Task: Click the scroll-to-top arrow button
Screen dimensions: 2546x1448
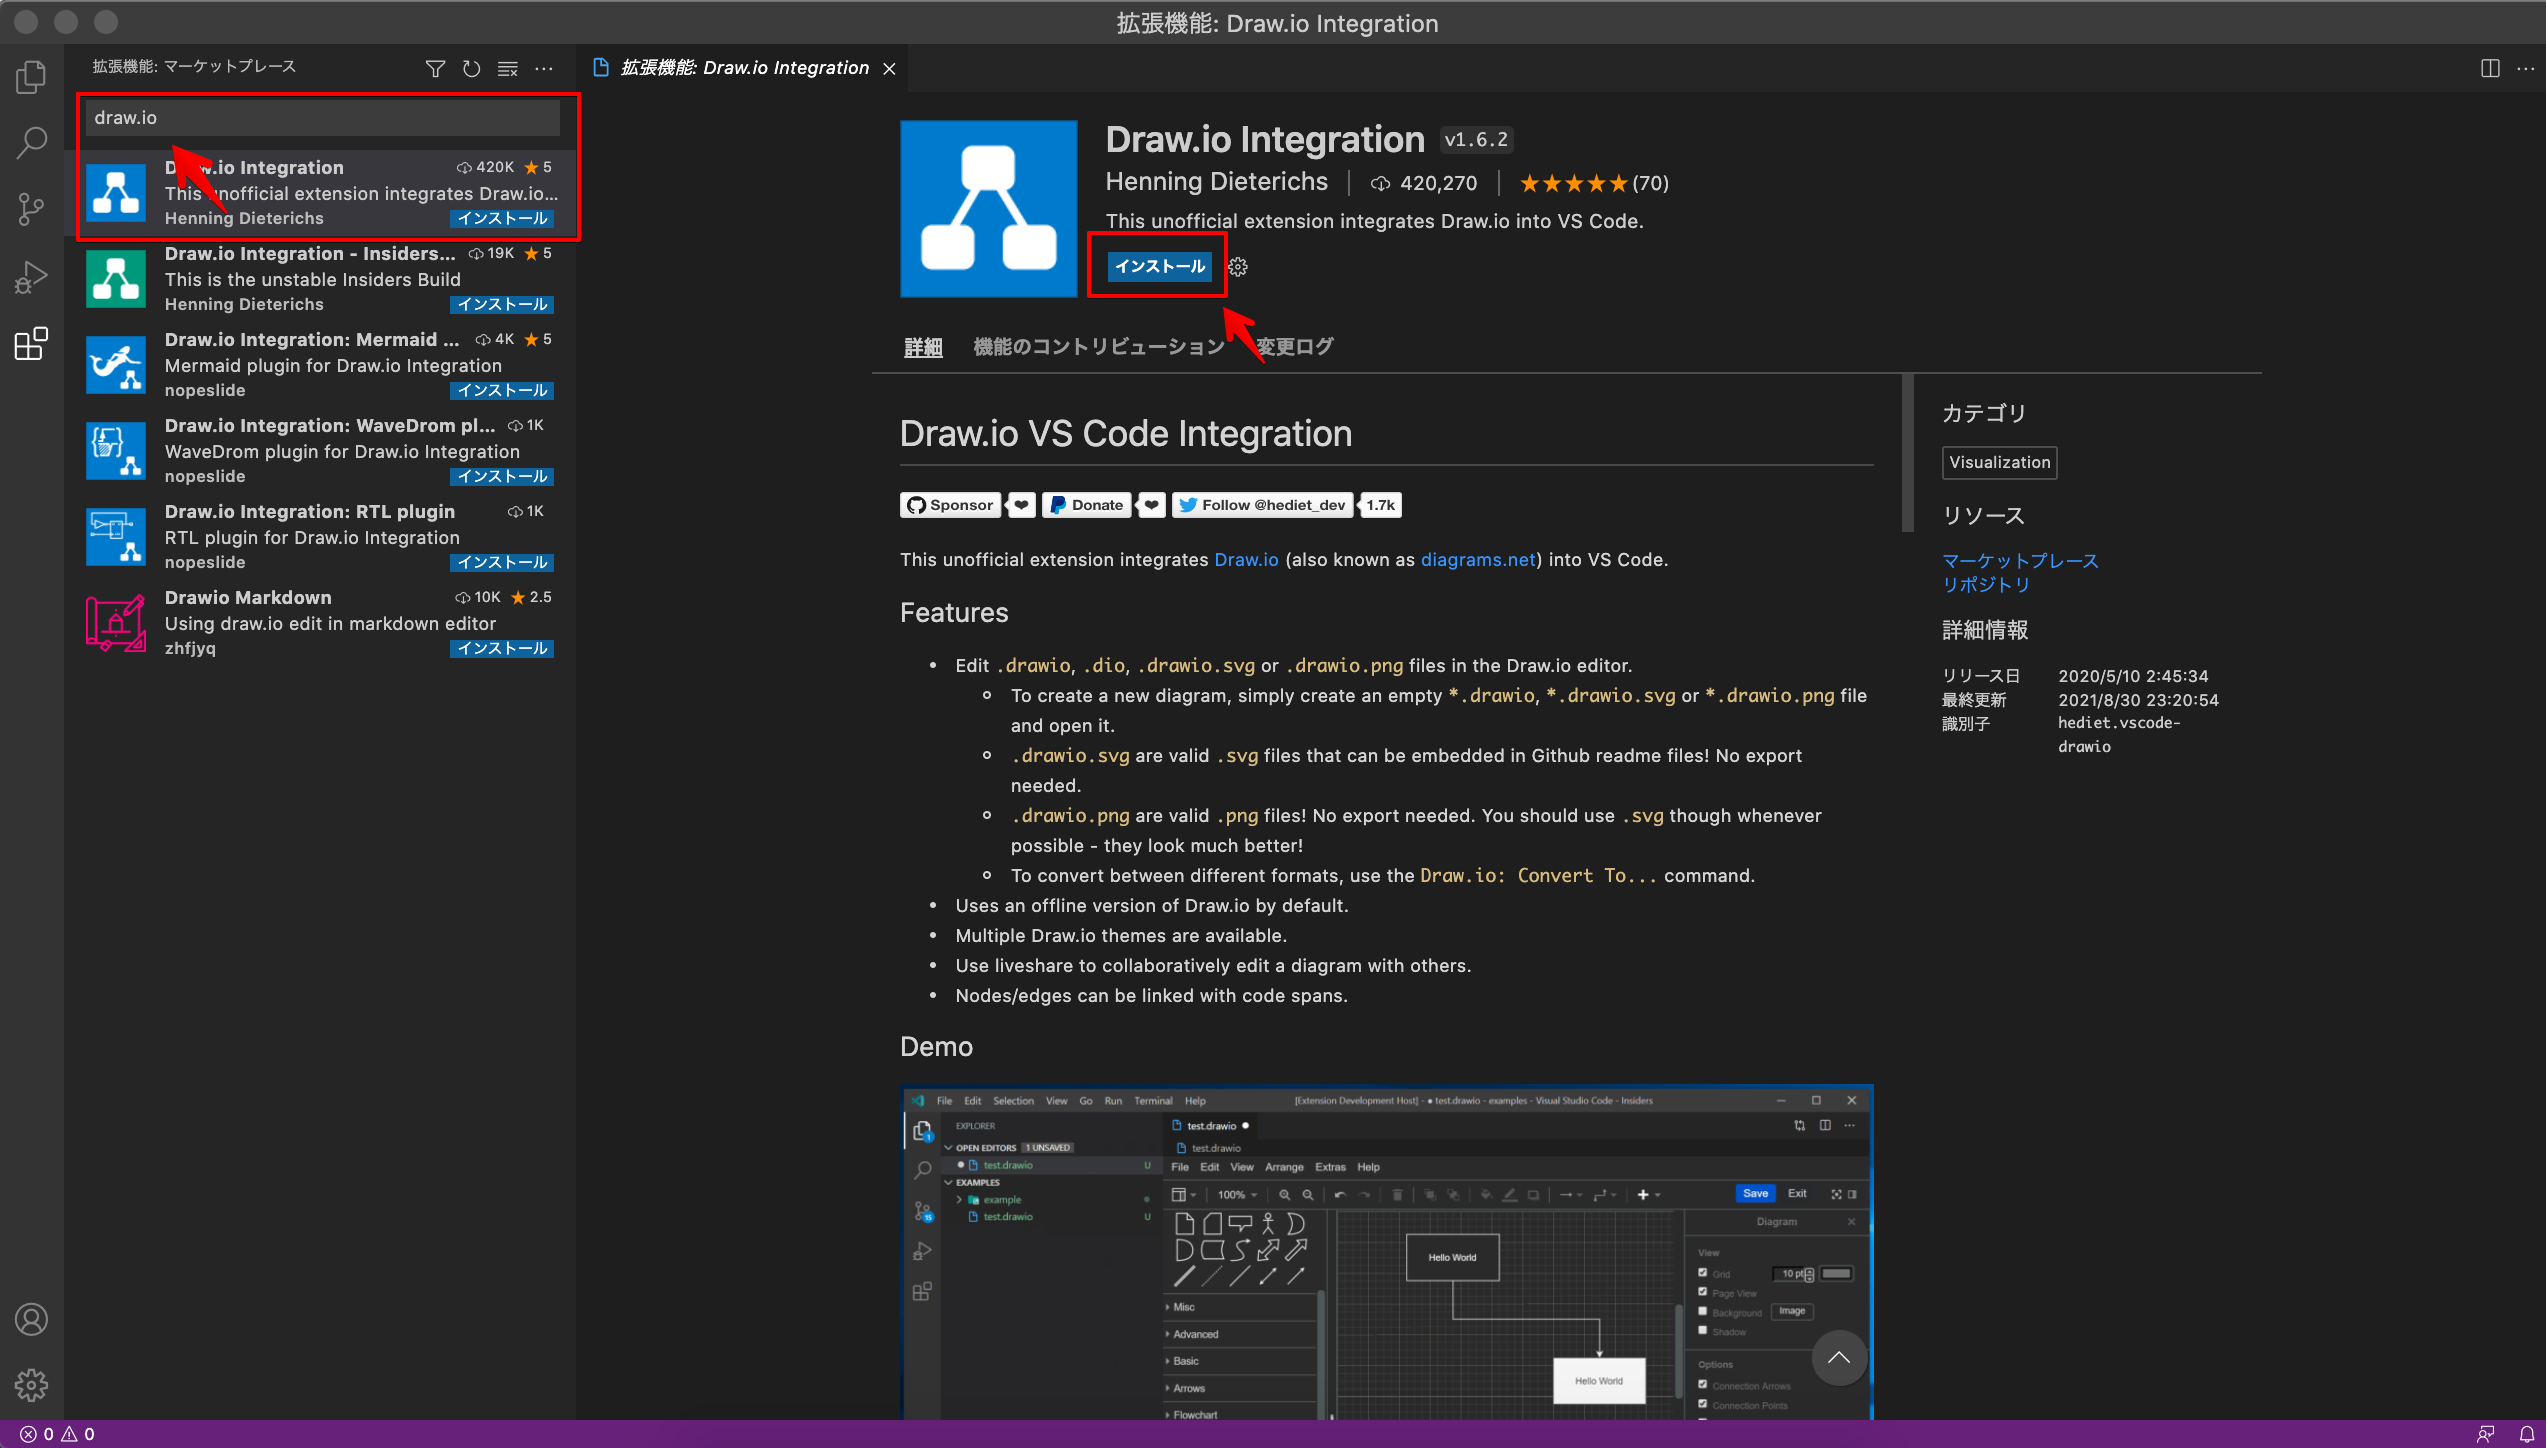Action: coord(1839,1357)
